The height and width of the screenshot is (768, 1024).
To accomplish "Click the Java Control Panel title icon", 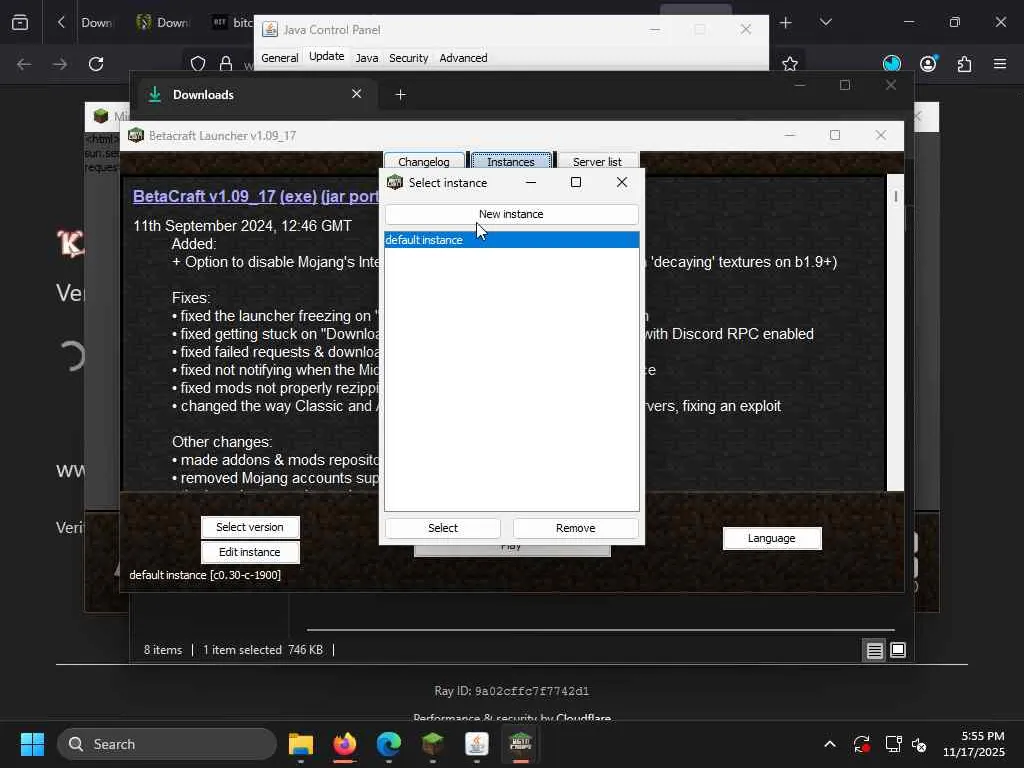I will [270, 29].
